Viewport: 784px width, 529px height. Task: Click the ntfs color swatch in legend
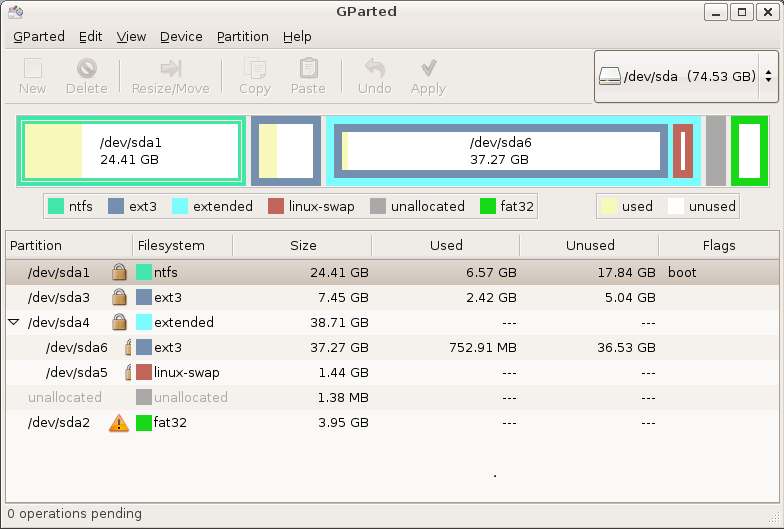[56, 206]
